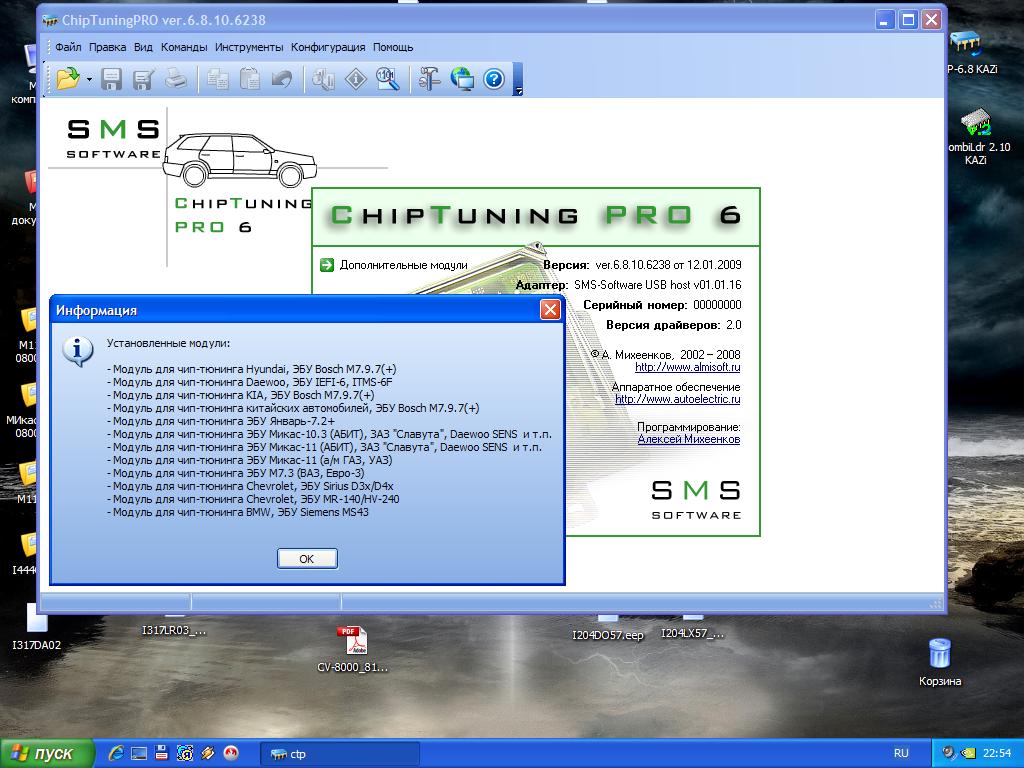
Task: Click the 22:54 taskbar clock
Action: [997, 753]
